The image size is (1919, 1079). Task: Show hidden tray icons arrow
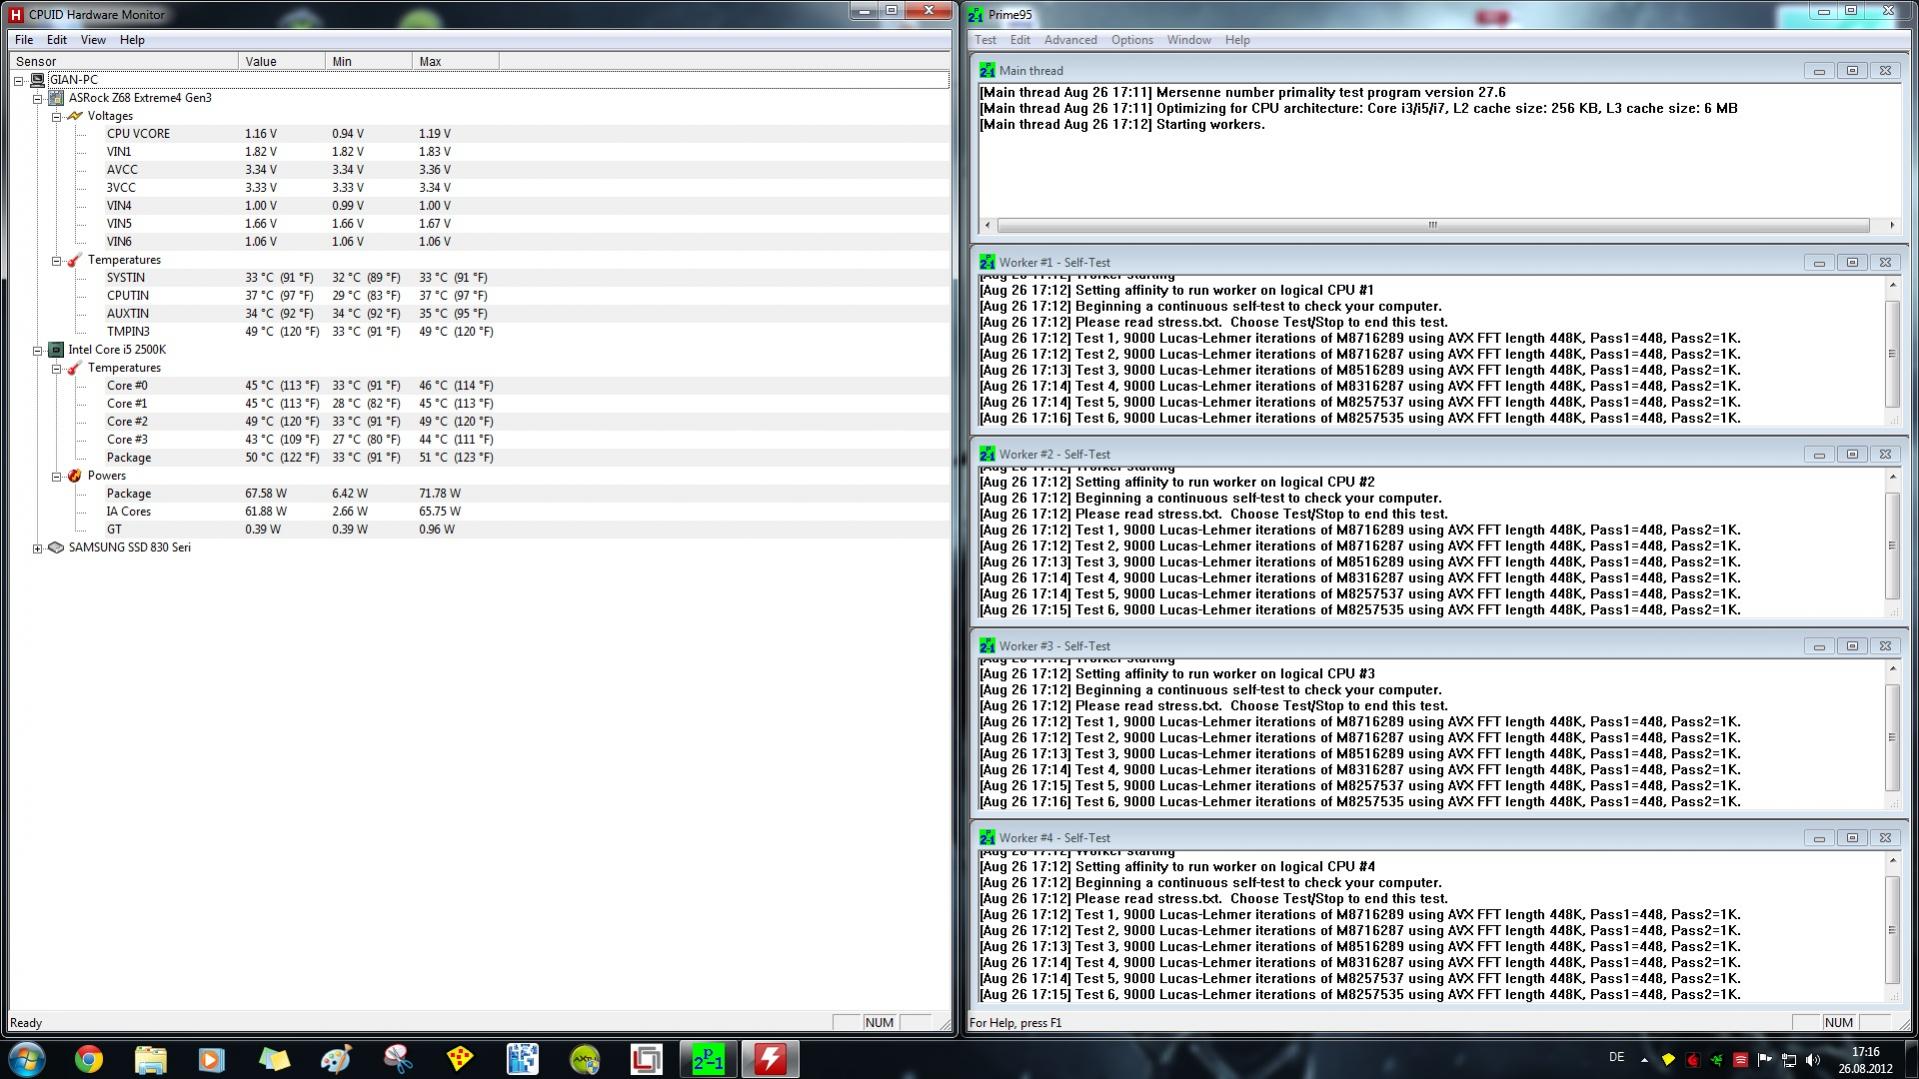1644,1059
